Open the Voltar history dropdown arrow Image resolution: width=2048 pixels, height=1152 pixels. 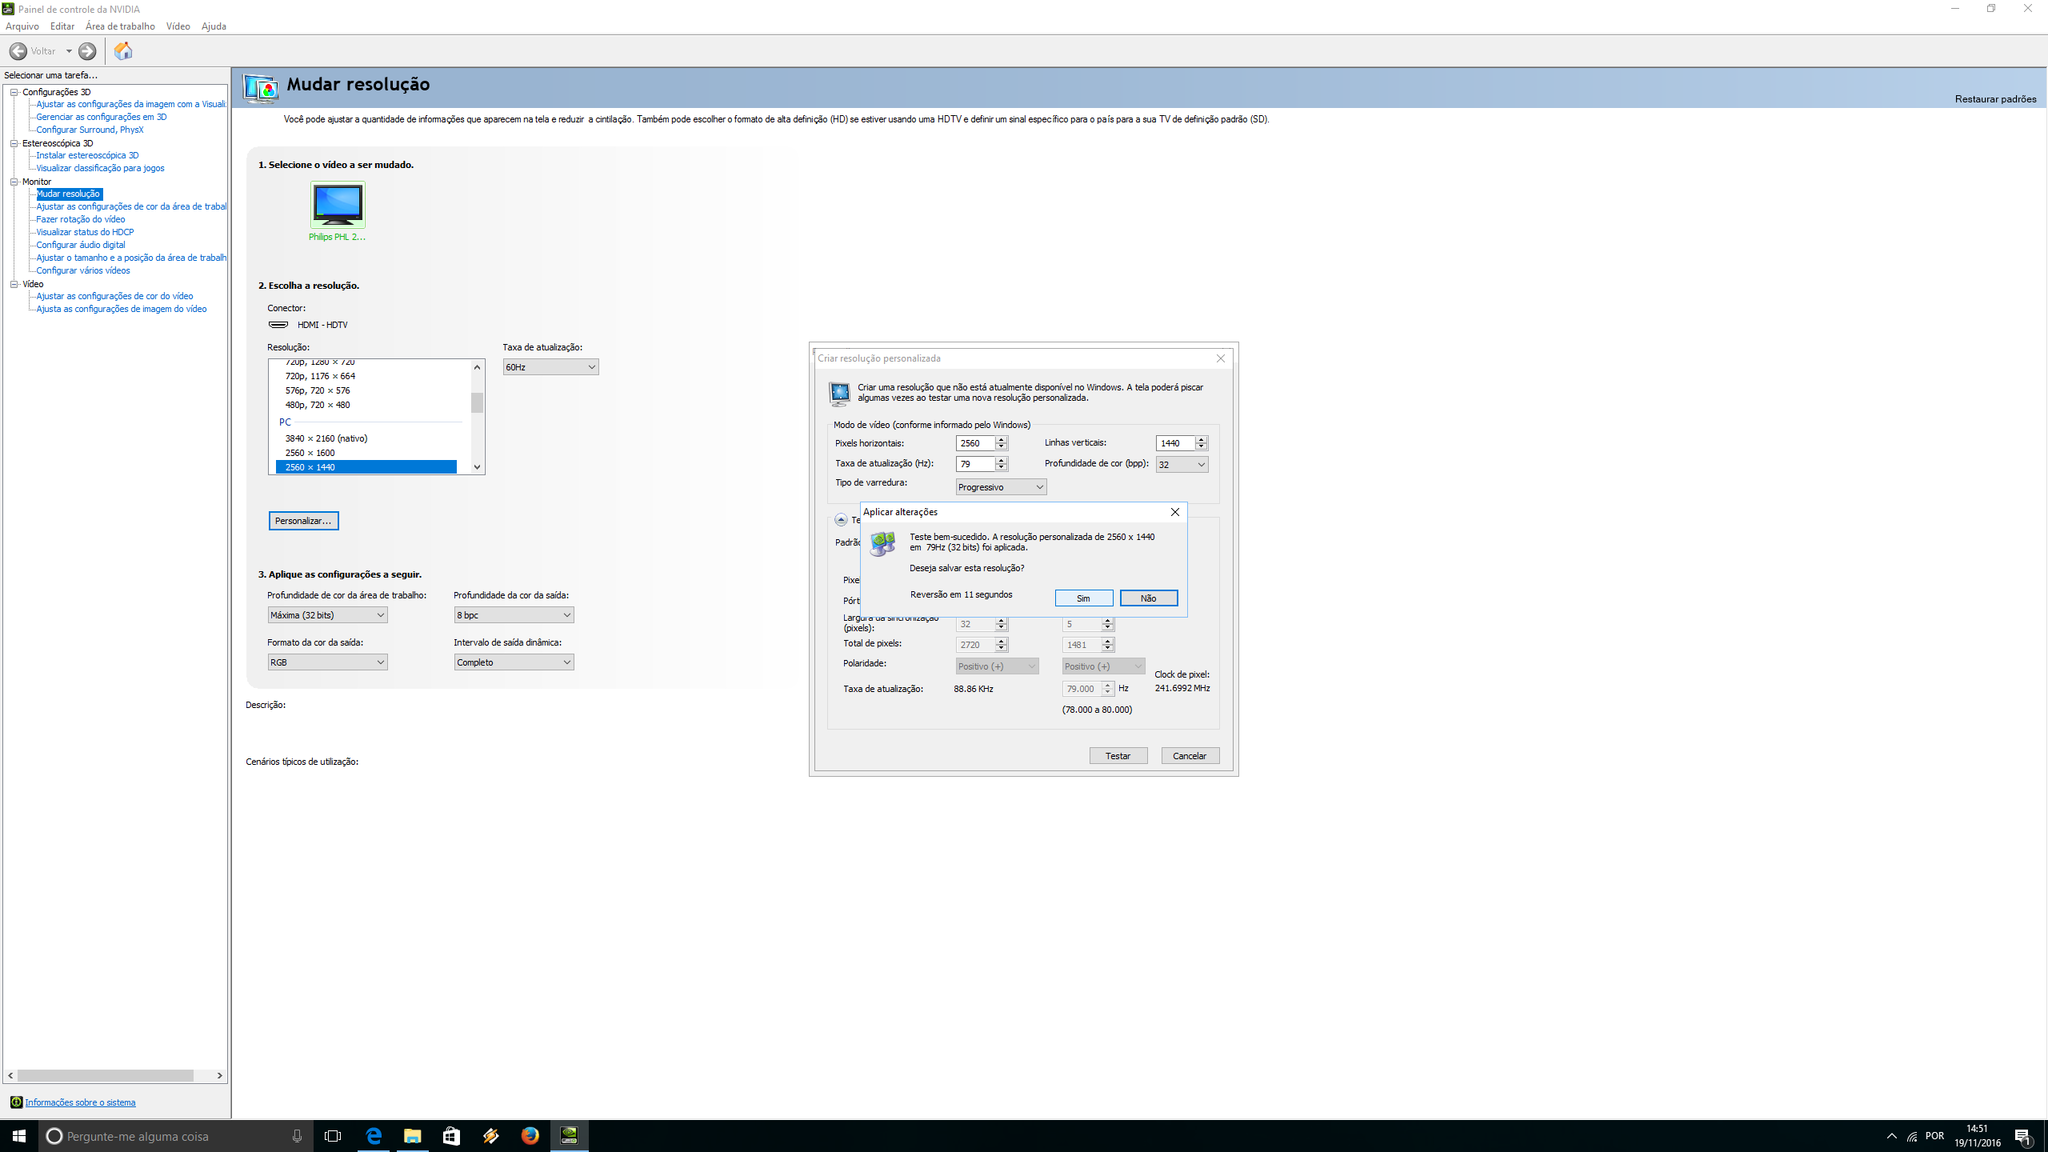tap(69, 51)
